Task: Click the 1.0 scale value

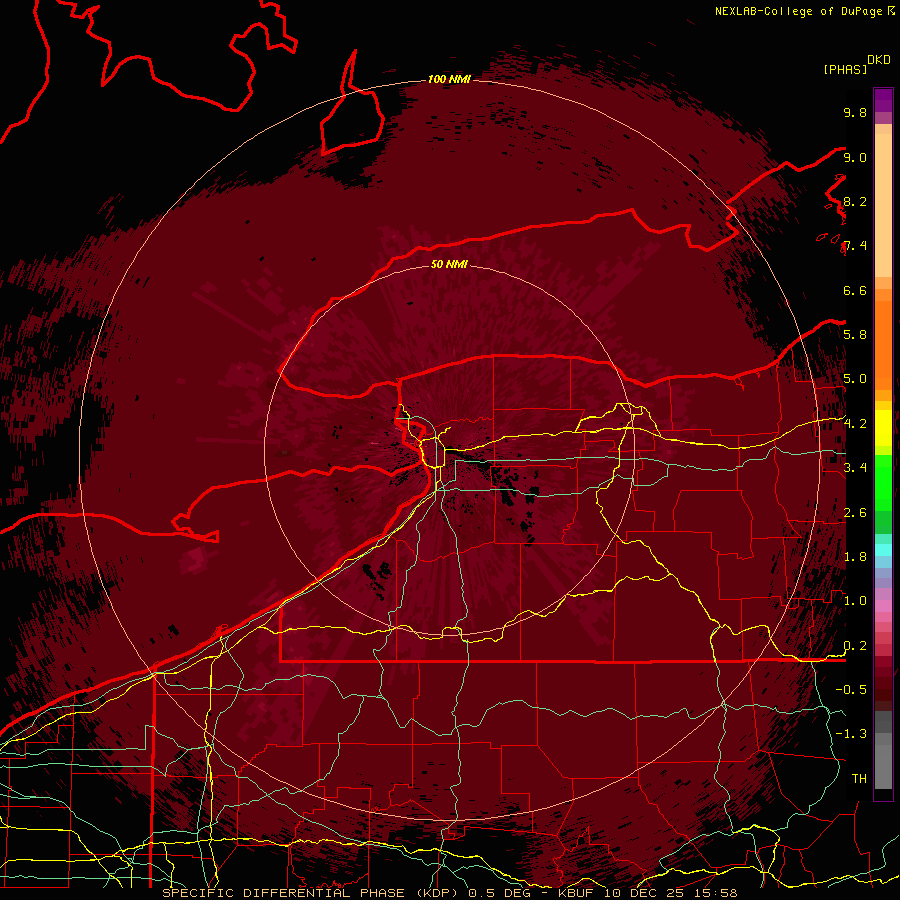Action: 855,601
